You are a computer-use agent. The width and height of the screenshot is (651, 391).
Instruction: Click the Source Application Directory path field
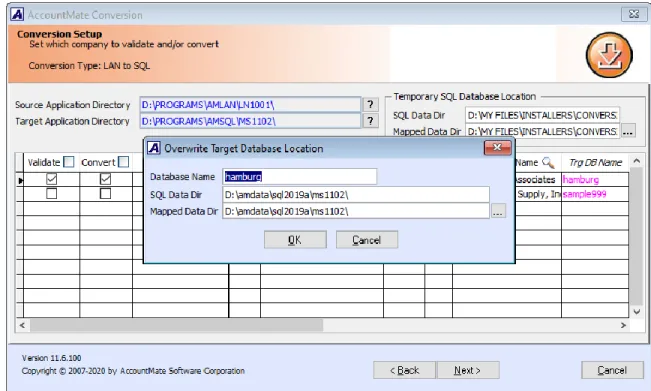click(250, 105)
